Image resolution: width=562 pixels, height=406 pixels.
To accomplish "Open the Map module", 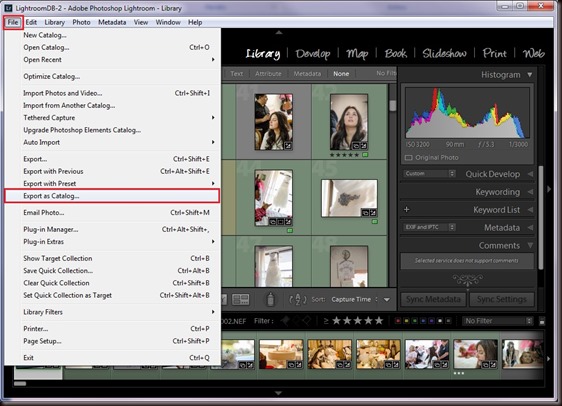I will coord(357,54).
